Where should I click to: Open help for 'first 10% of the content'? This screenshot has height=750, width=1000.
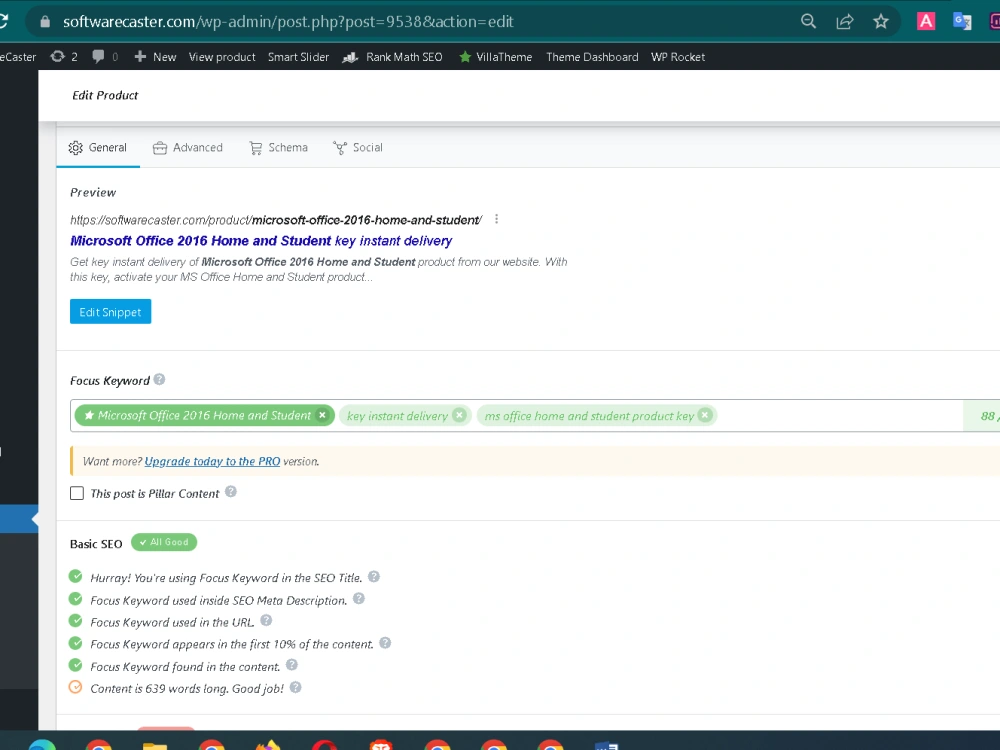pos(385,643)
